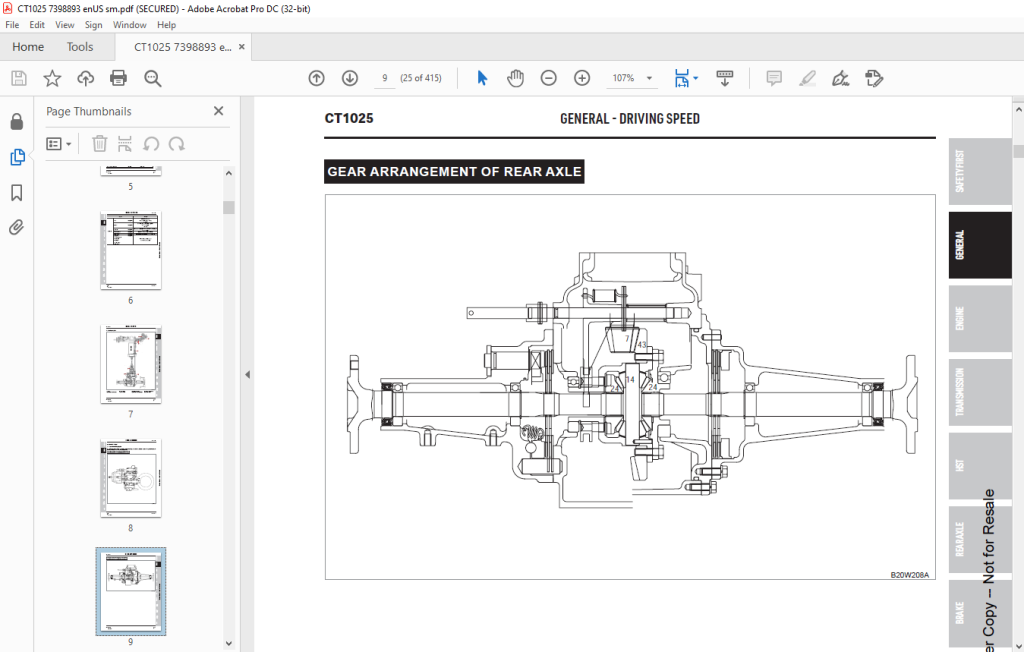Add a comment sticky note
Image resolution: width=1024 pixels, height=652 pixels.
click(774, 78)
